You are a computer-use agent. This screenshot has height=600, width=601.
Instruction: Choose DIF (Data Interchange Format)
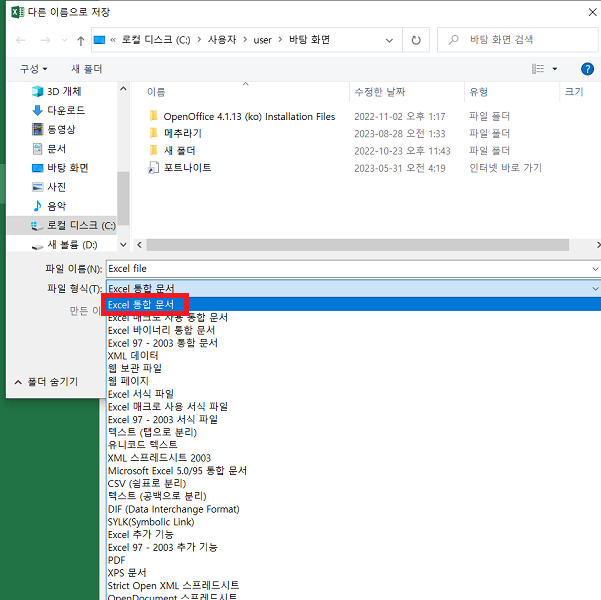(174, 509)
